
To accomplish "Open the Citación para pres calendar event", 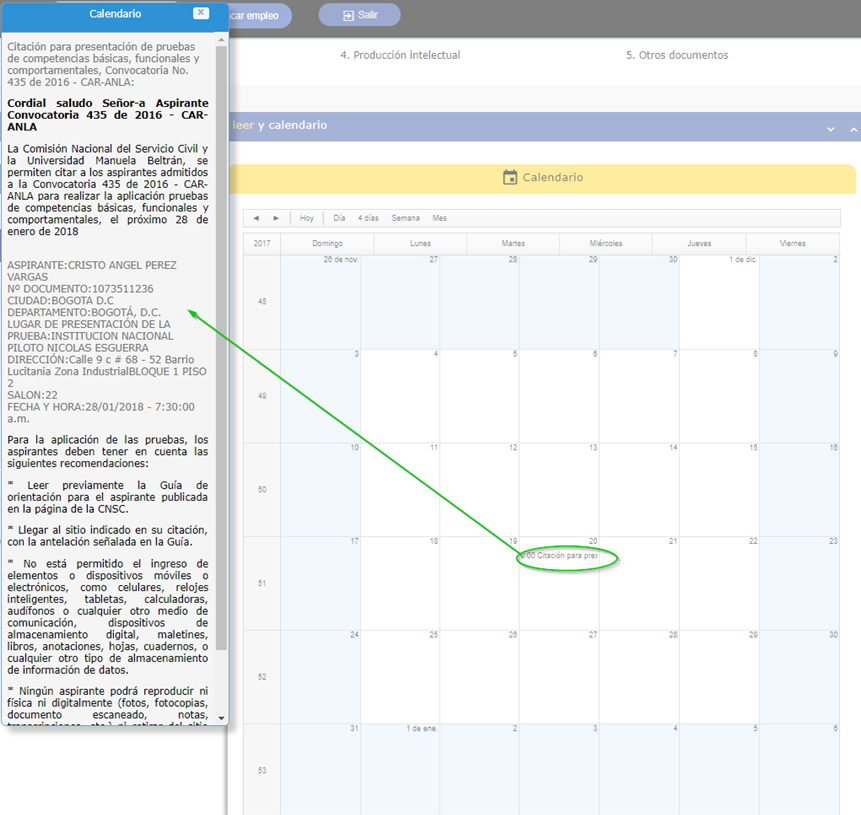I will (x=560, y=555).
